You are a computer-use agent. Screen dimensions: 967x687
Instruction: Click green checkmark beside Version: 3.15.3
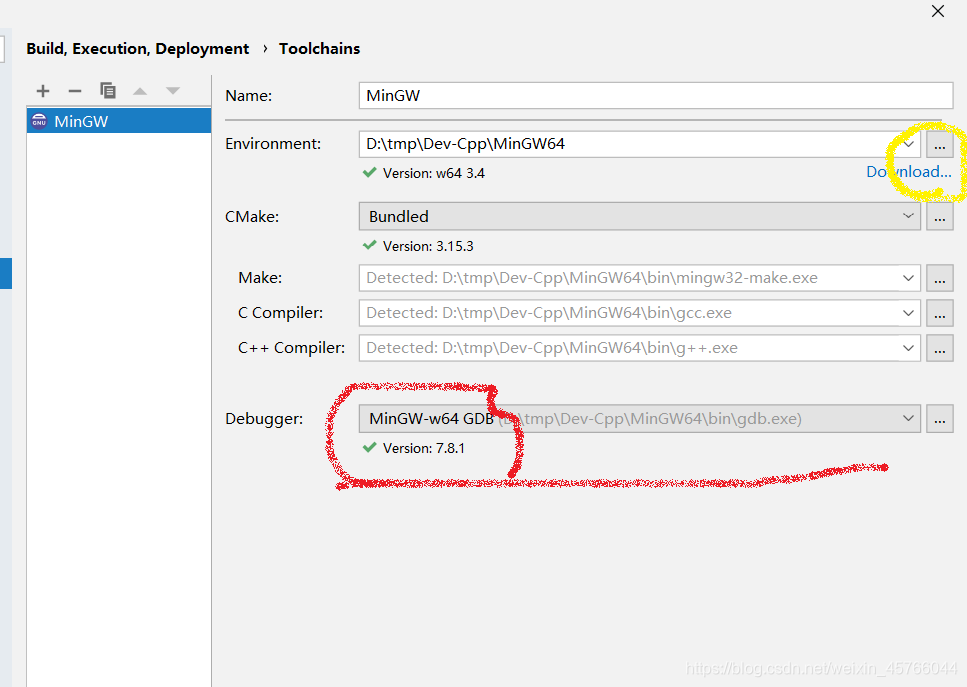click(369, 245)
